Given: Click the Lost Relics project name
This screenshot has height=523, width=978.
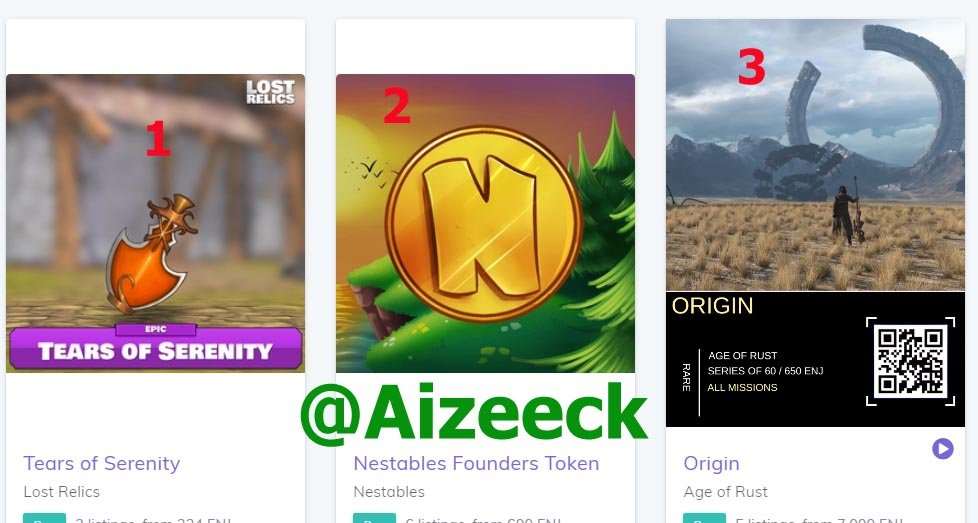Looking at the screenshot, I should tap(61, 491).
